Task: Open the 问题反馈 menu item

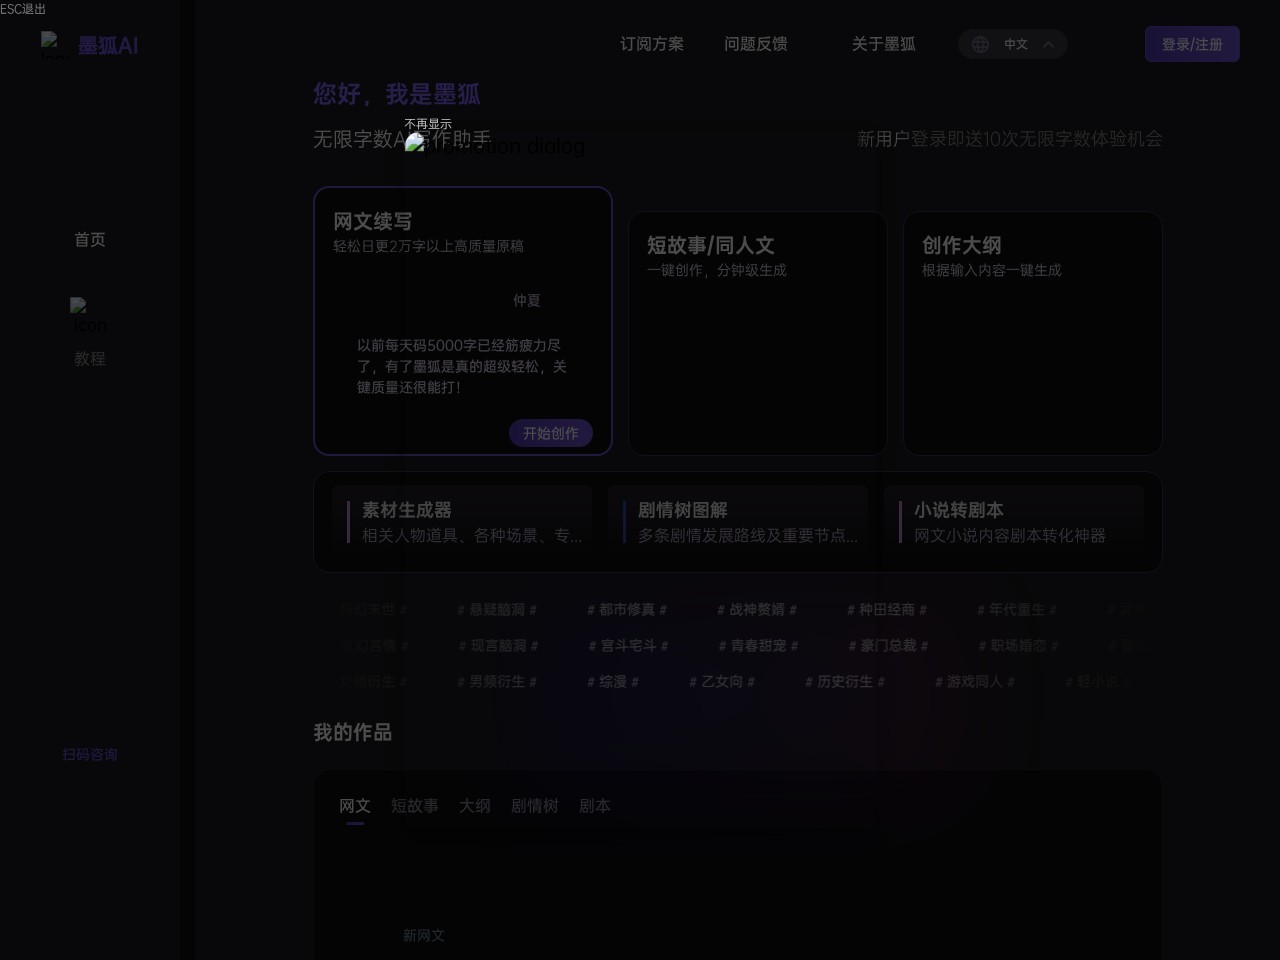Action: (x=756, y=44)
